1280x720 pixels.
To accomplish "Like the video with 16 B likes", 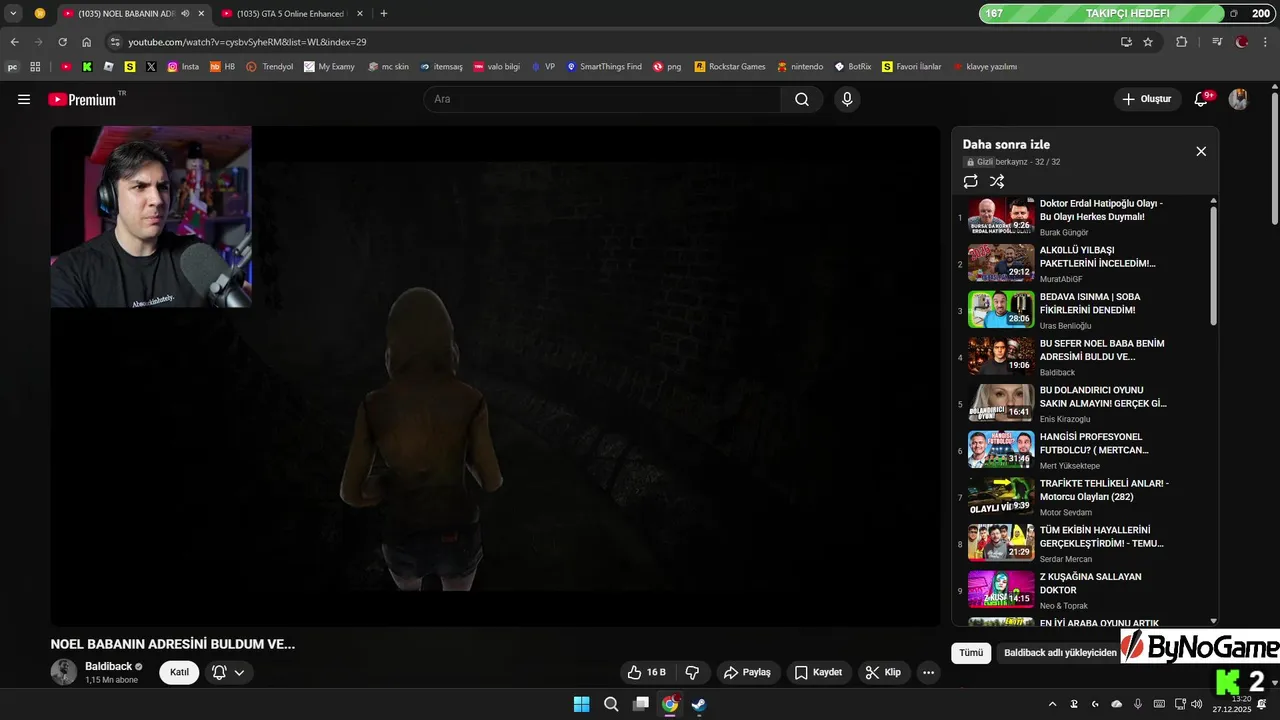I will pyautogui.click(x=646, y=672).
